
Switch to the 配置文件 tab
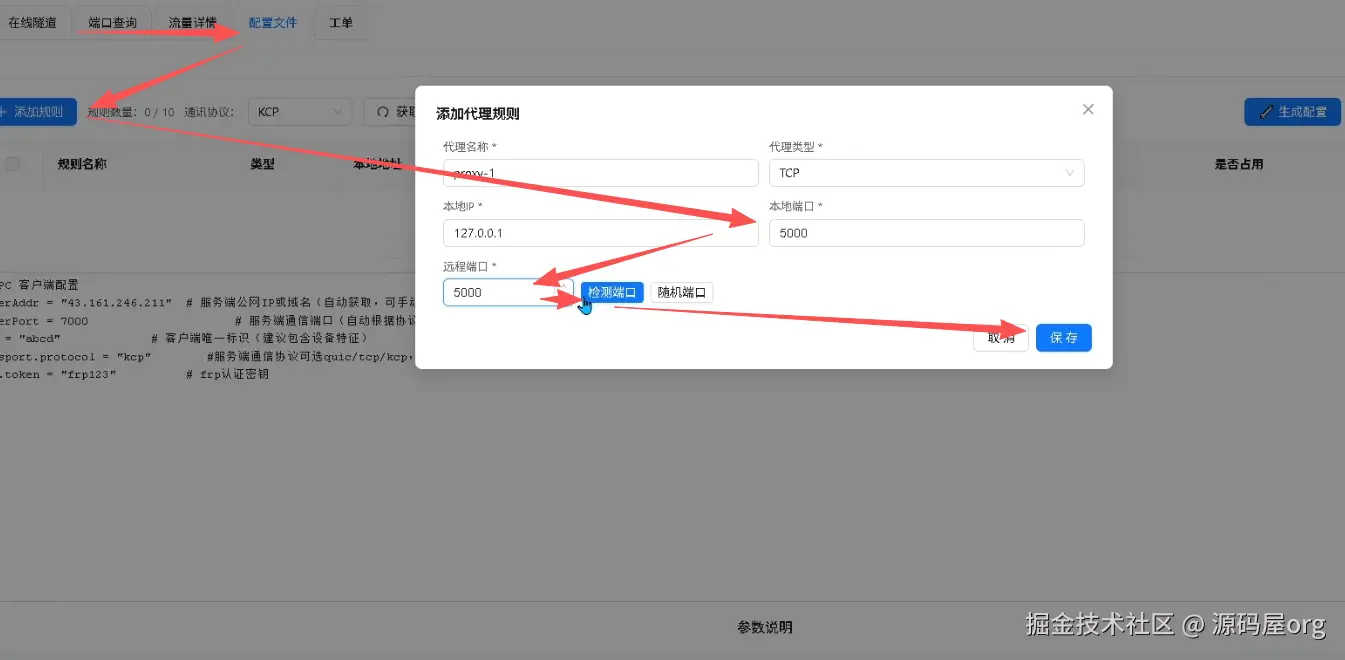point(272,22)
